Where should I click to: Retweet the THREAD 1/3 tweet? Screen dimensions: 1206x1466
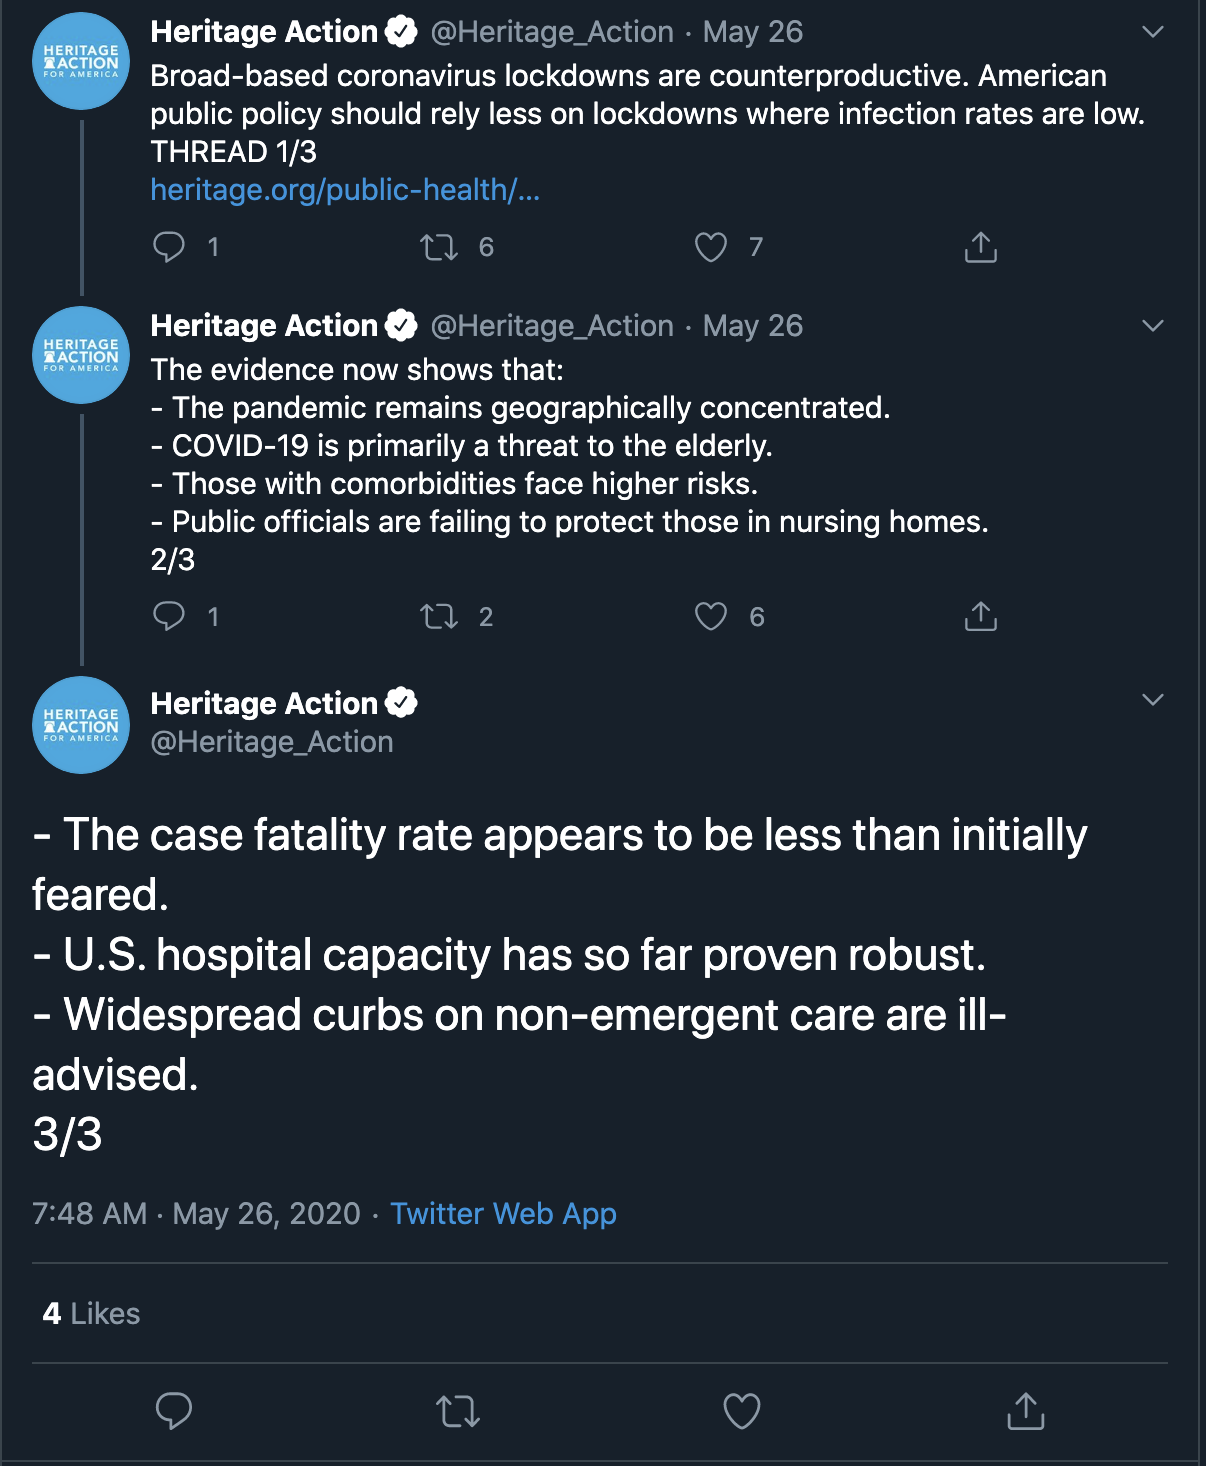click(439, 247)
